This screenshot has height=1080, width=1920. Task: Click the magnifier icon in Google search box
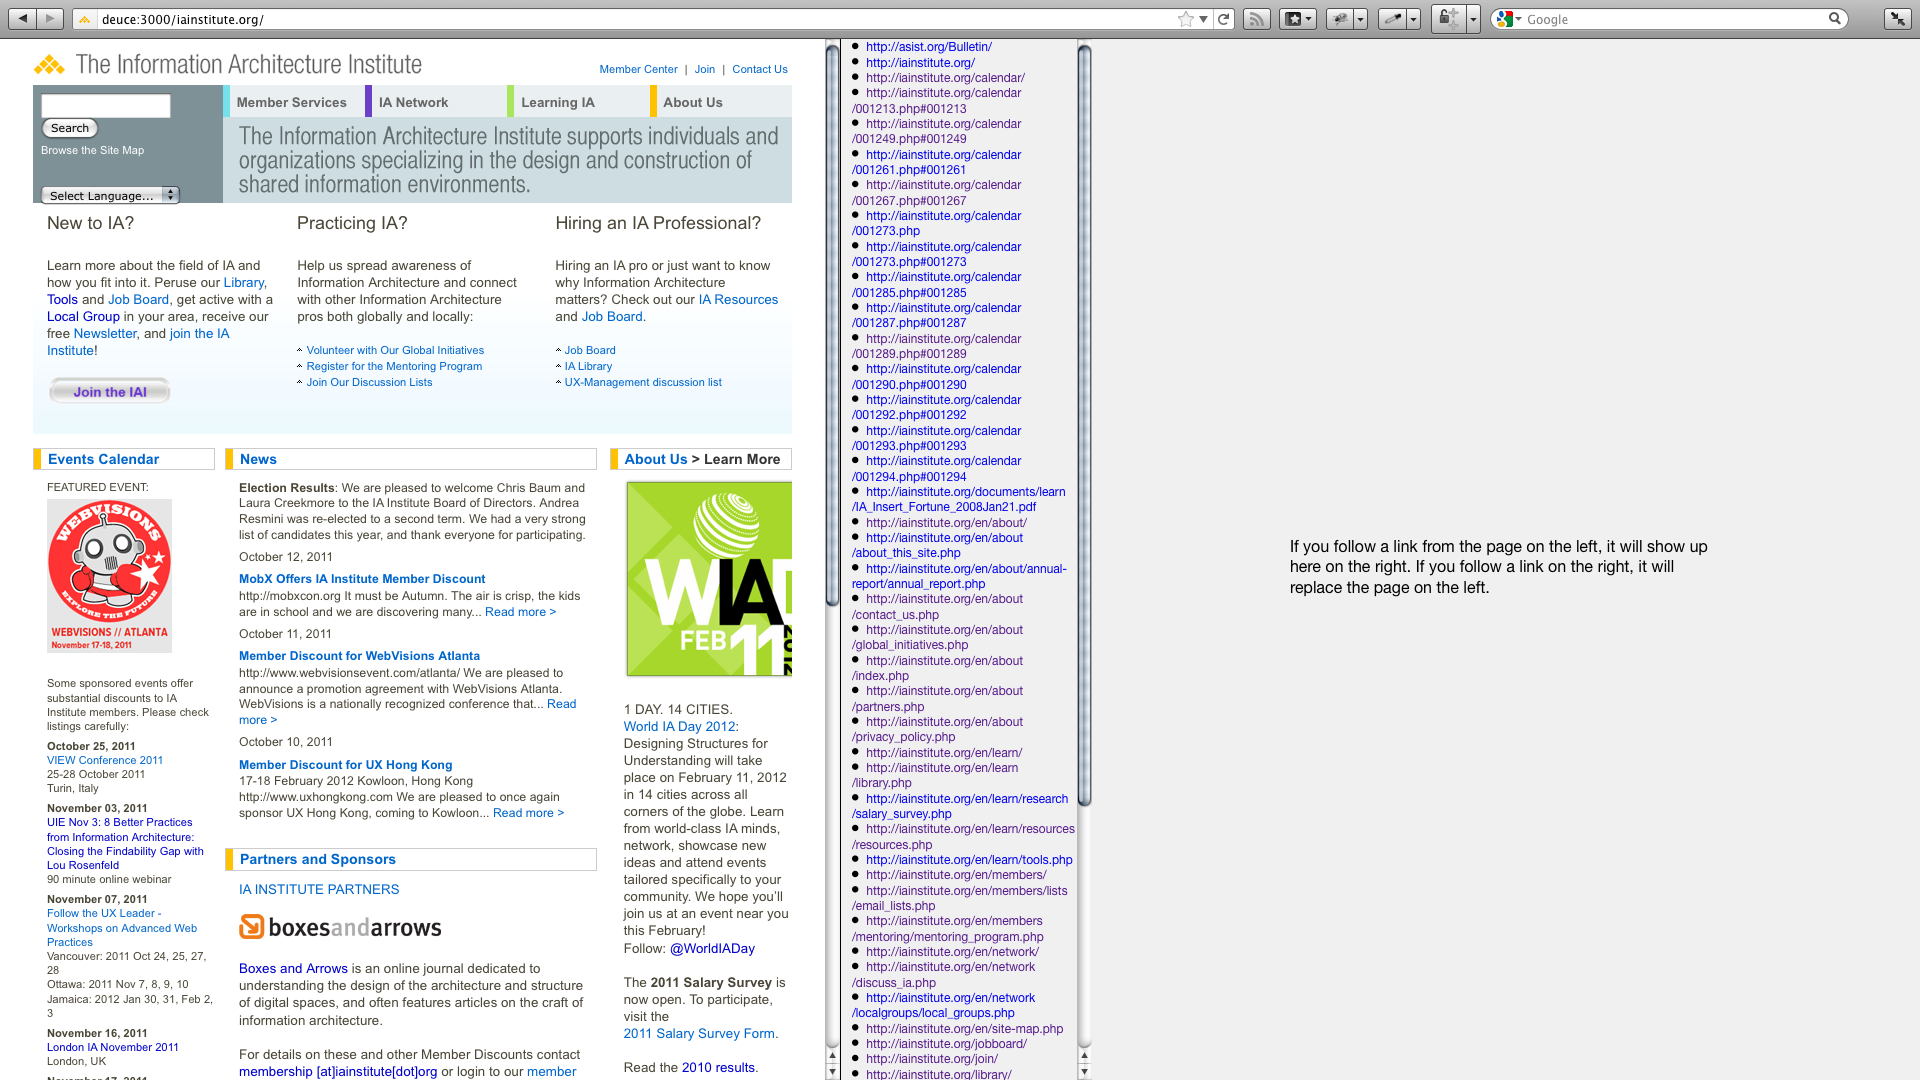(x=1835, y=18)
